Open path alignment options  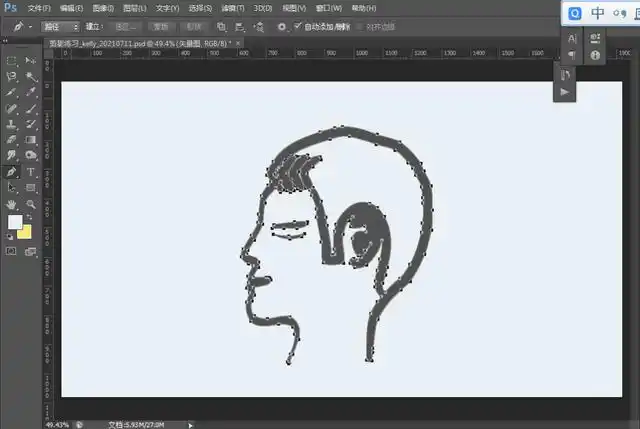click(x=240, y=27)
